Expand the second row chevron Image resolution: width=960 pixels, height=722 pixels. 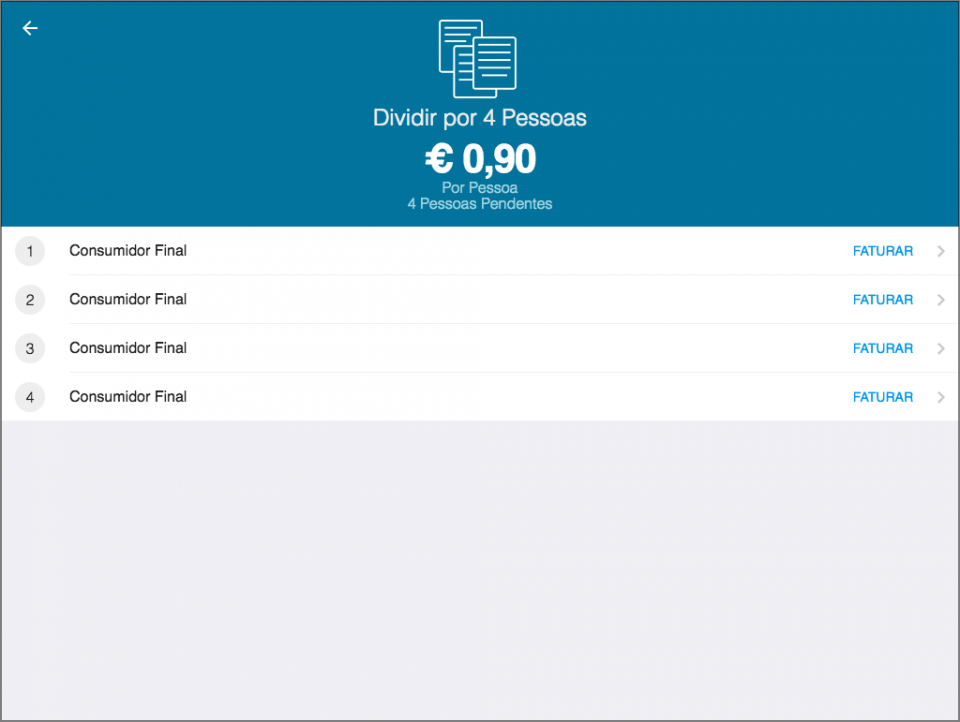tap(941, 300)
